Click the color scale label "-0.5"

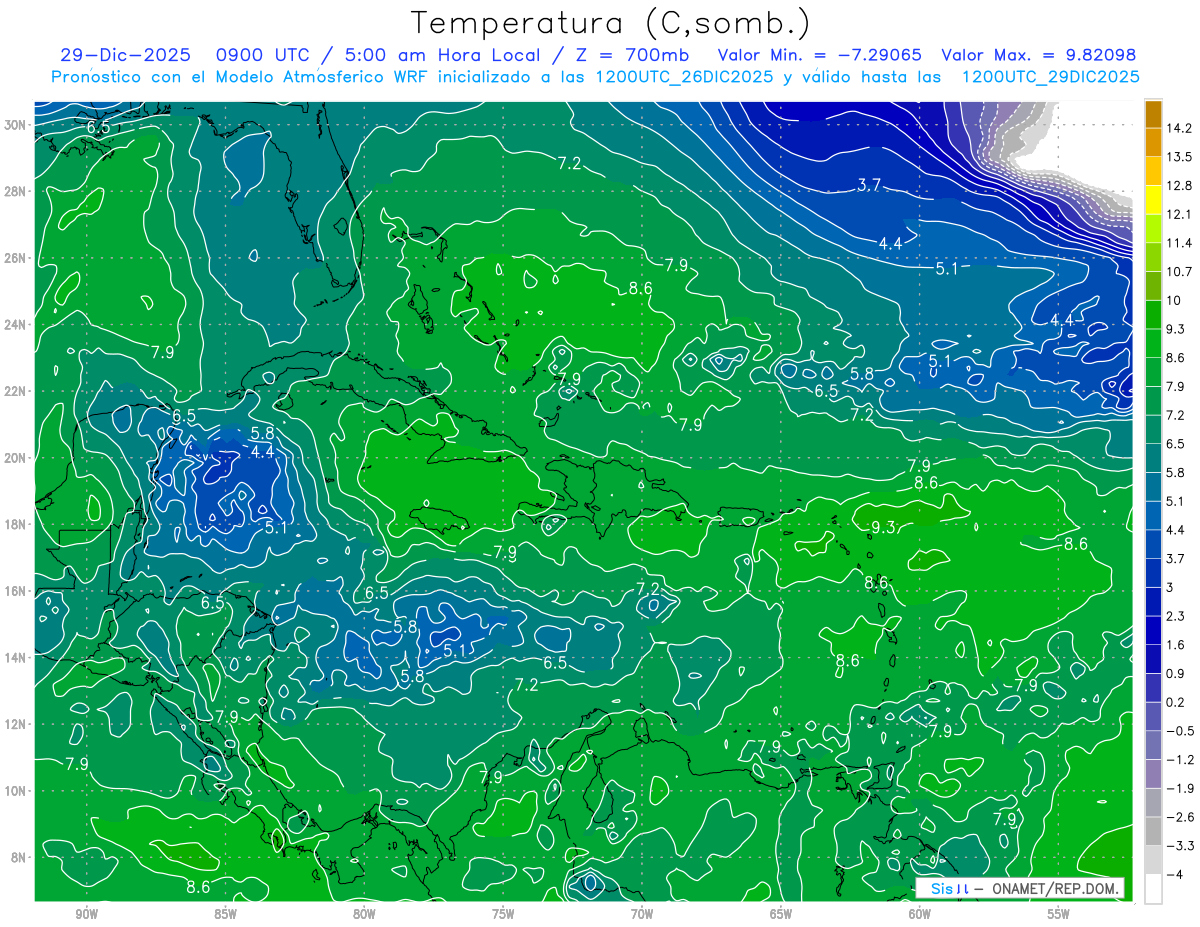click(1179, 731)
